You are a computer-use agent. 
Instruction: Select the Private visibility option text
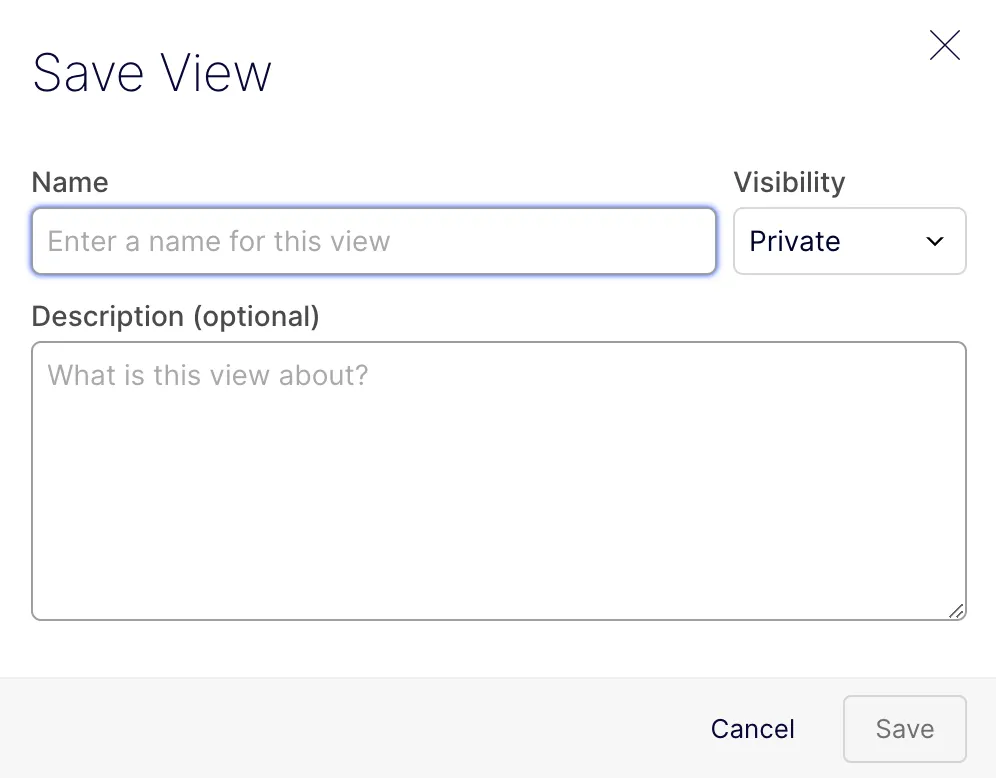click(x=795, y=241)
